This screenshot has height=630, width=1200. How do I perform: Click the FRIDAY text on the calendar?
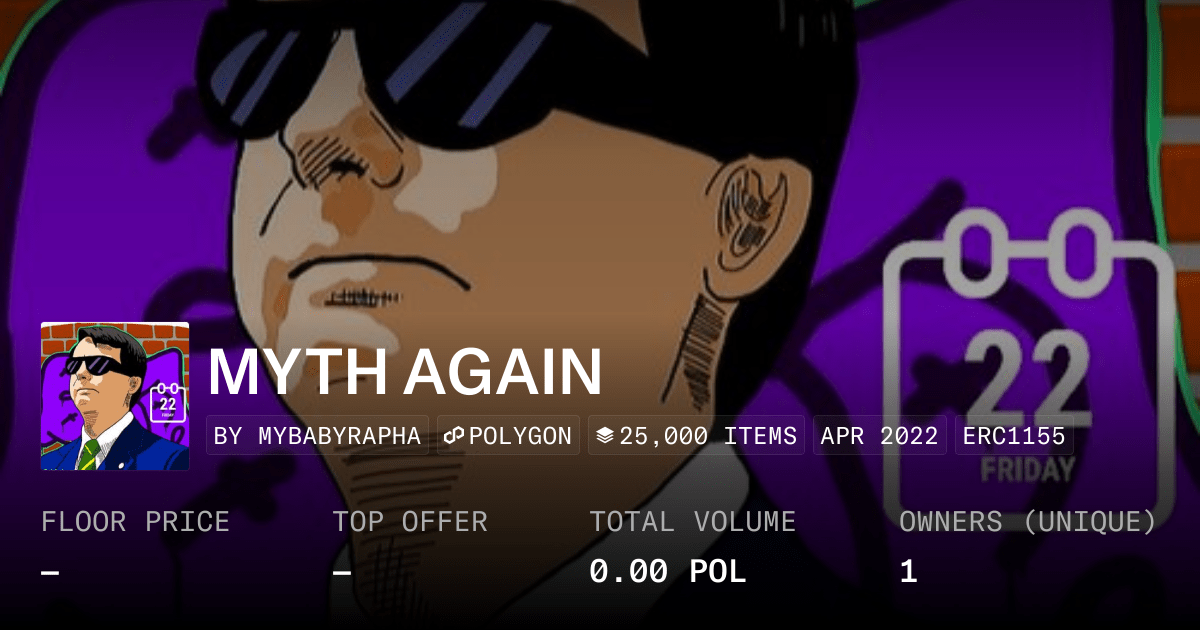point(1028,470)
